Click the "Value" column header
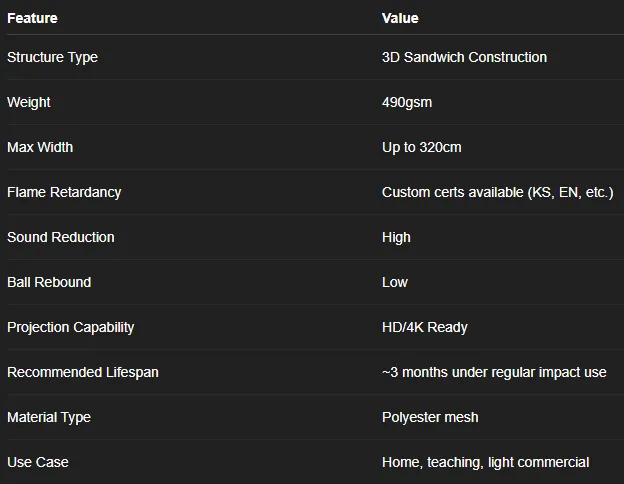 [x=400, y=18]
